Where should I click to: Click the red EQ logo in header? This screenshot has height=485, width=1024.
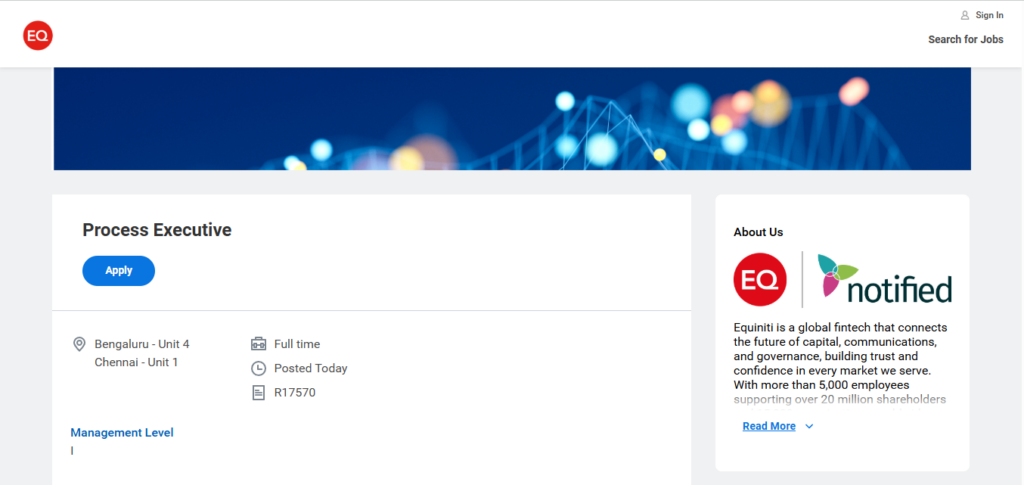click(x=38, y=35)
